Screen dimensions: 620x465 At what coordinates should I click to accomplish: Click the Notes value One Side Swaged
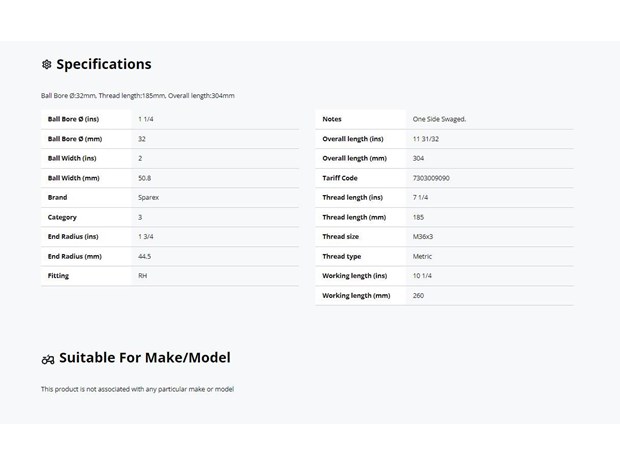pos(439,119)
